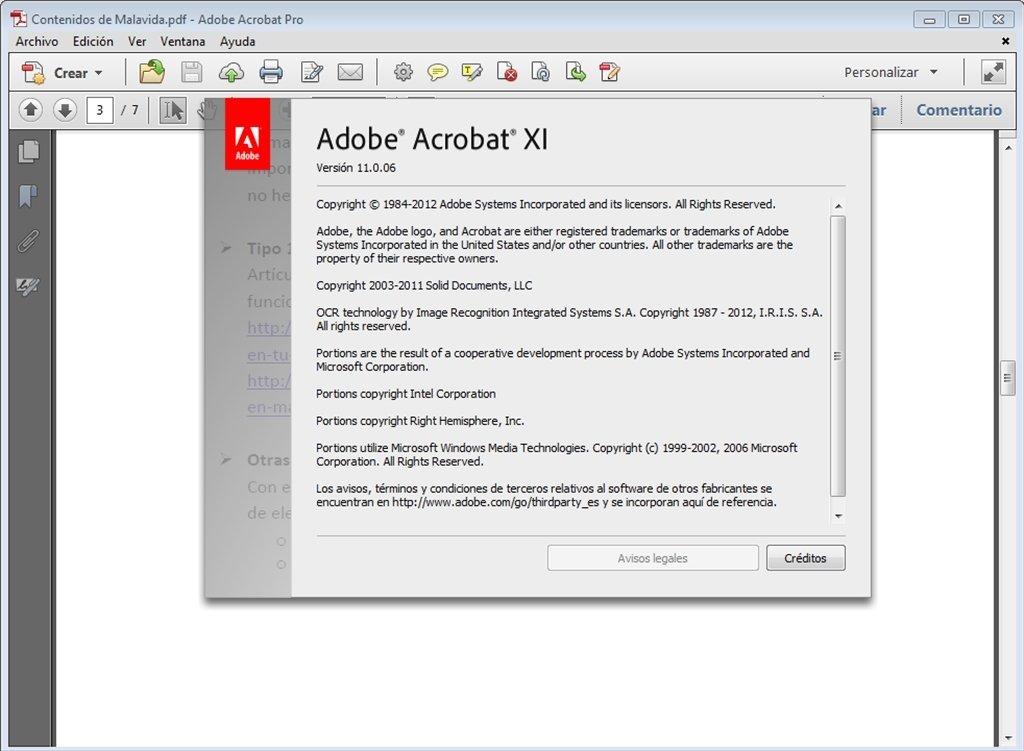This screenshot has height=751, width=1024.
Task: Click the Créditos button
Action: 805,558
